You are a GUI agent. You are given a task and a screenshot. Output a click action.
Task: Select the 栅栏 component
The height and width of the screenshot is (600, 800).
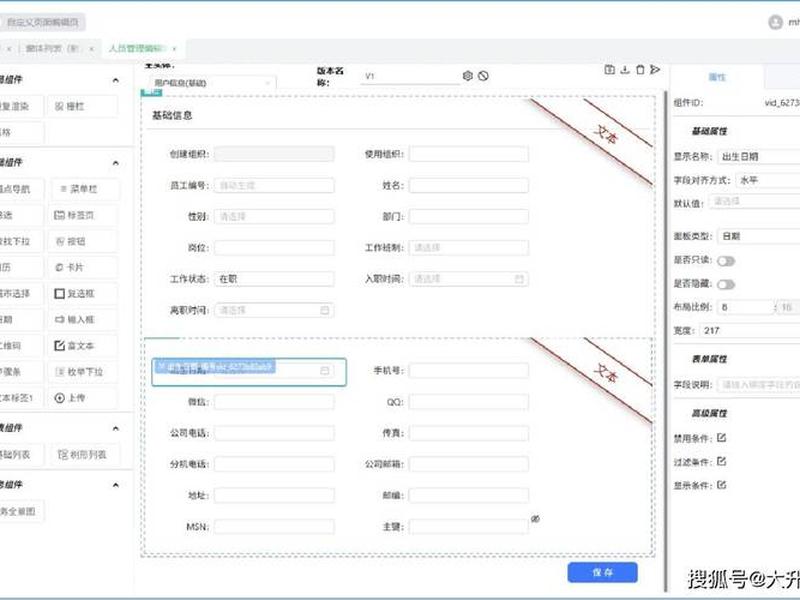[83, 106]
